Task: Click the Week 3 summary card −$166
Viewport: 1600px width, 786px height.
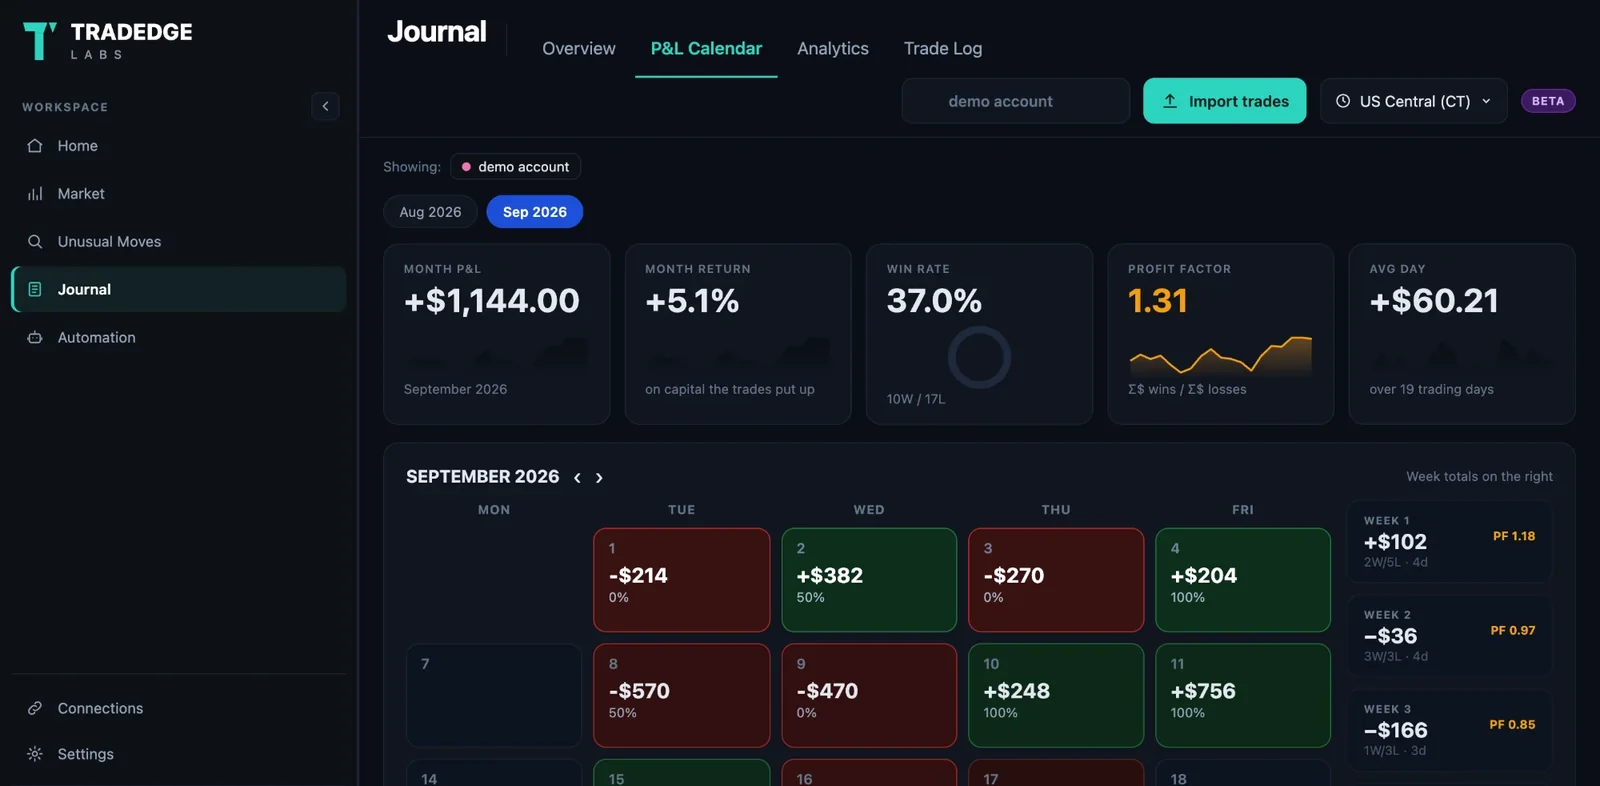Action: pos(1450,730)
